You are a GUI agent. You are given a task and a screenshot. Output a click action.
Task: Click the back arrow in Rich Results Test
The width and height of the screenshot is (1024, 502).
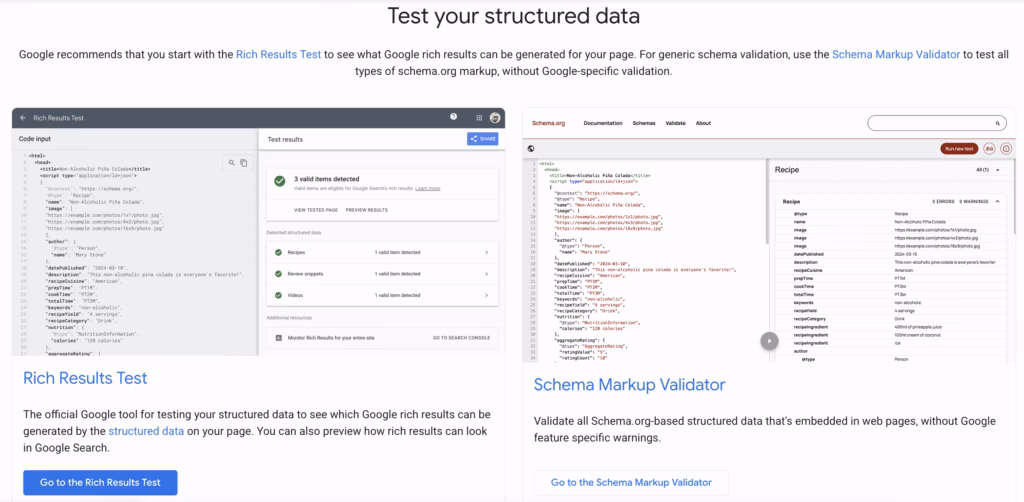(x=23, y=118)
